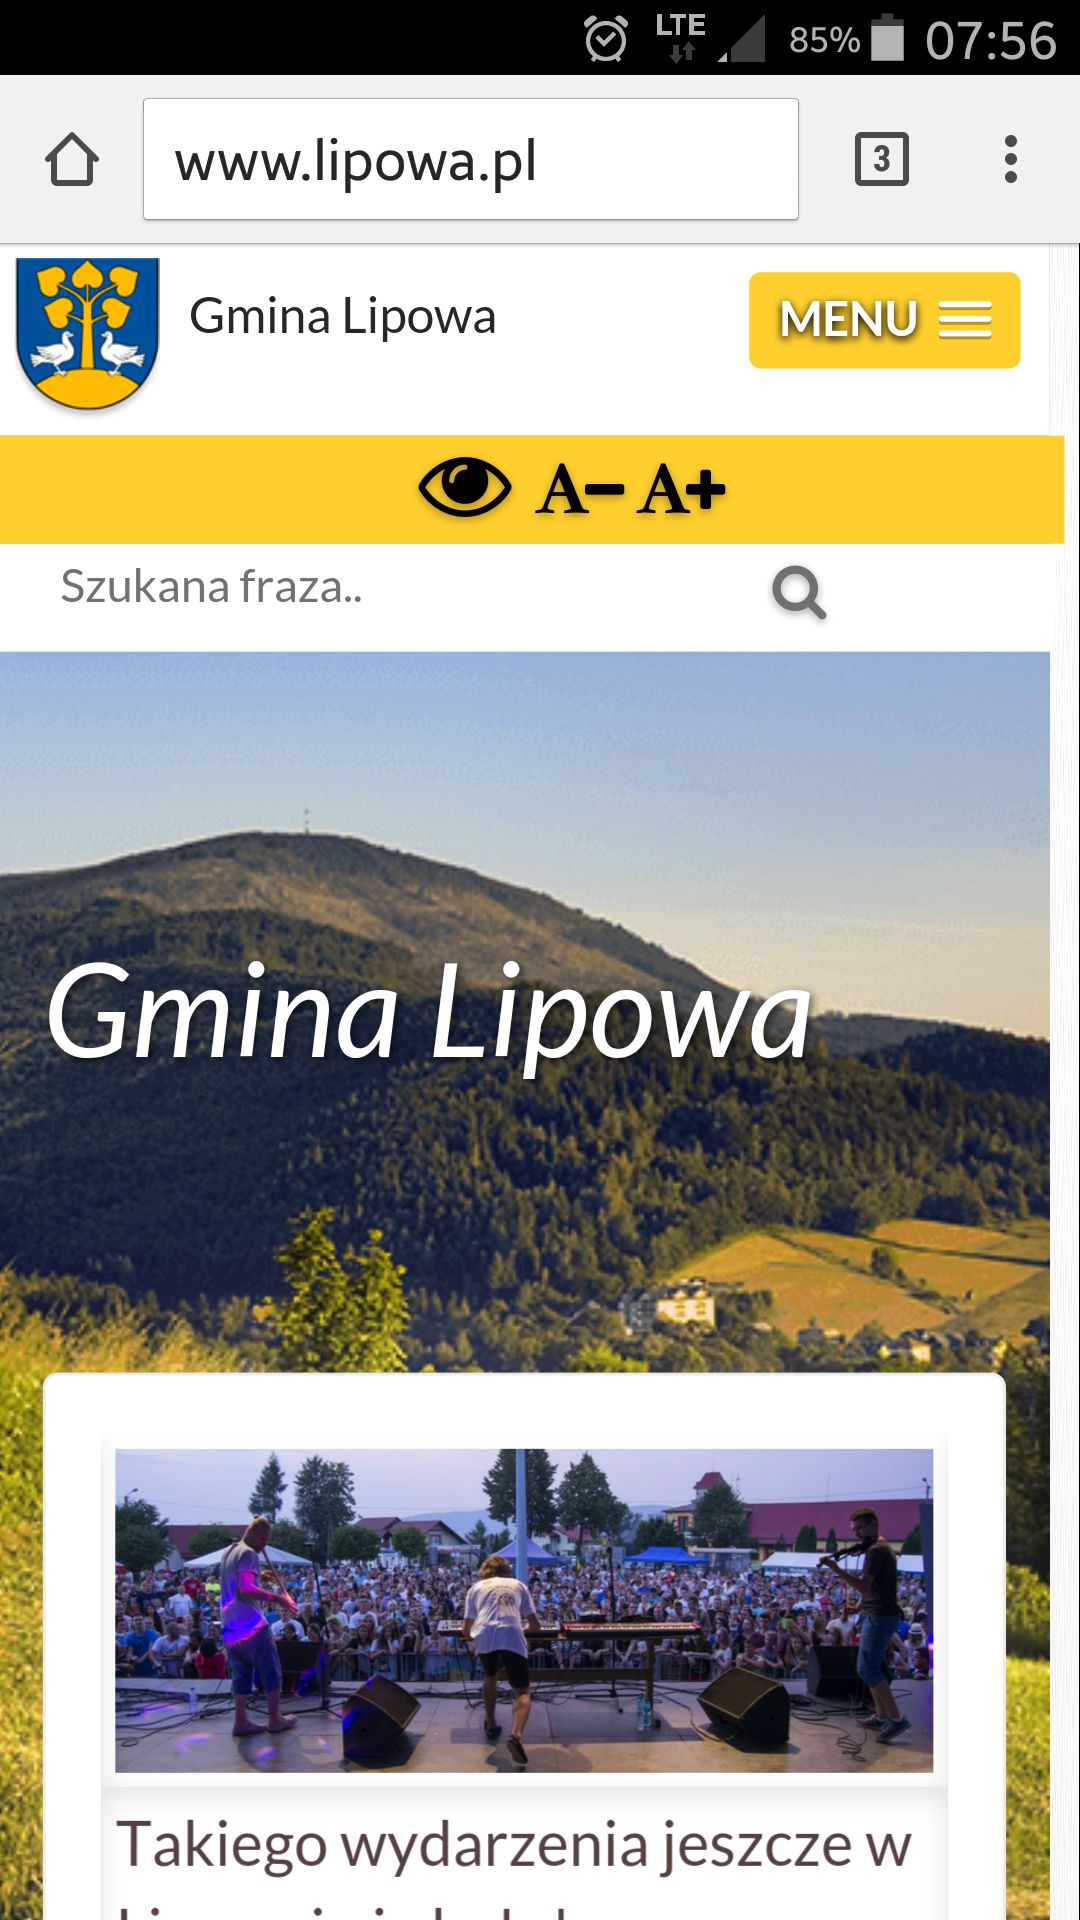Click the Gmina Lipowa coat of arms logo
The image size is (1080, 1920).
click(88, 333)
